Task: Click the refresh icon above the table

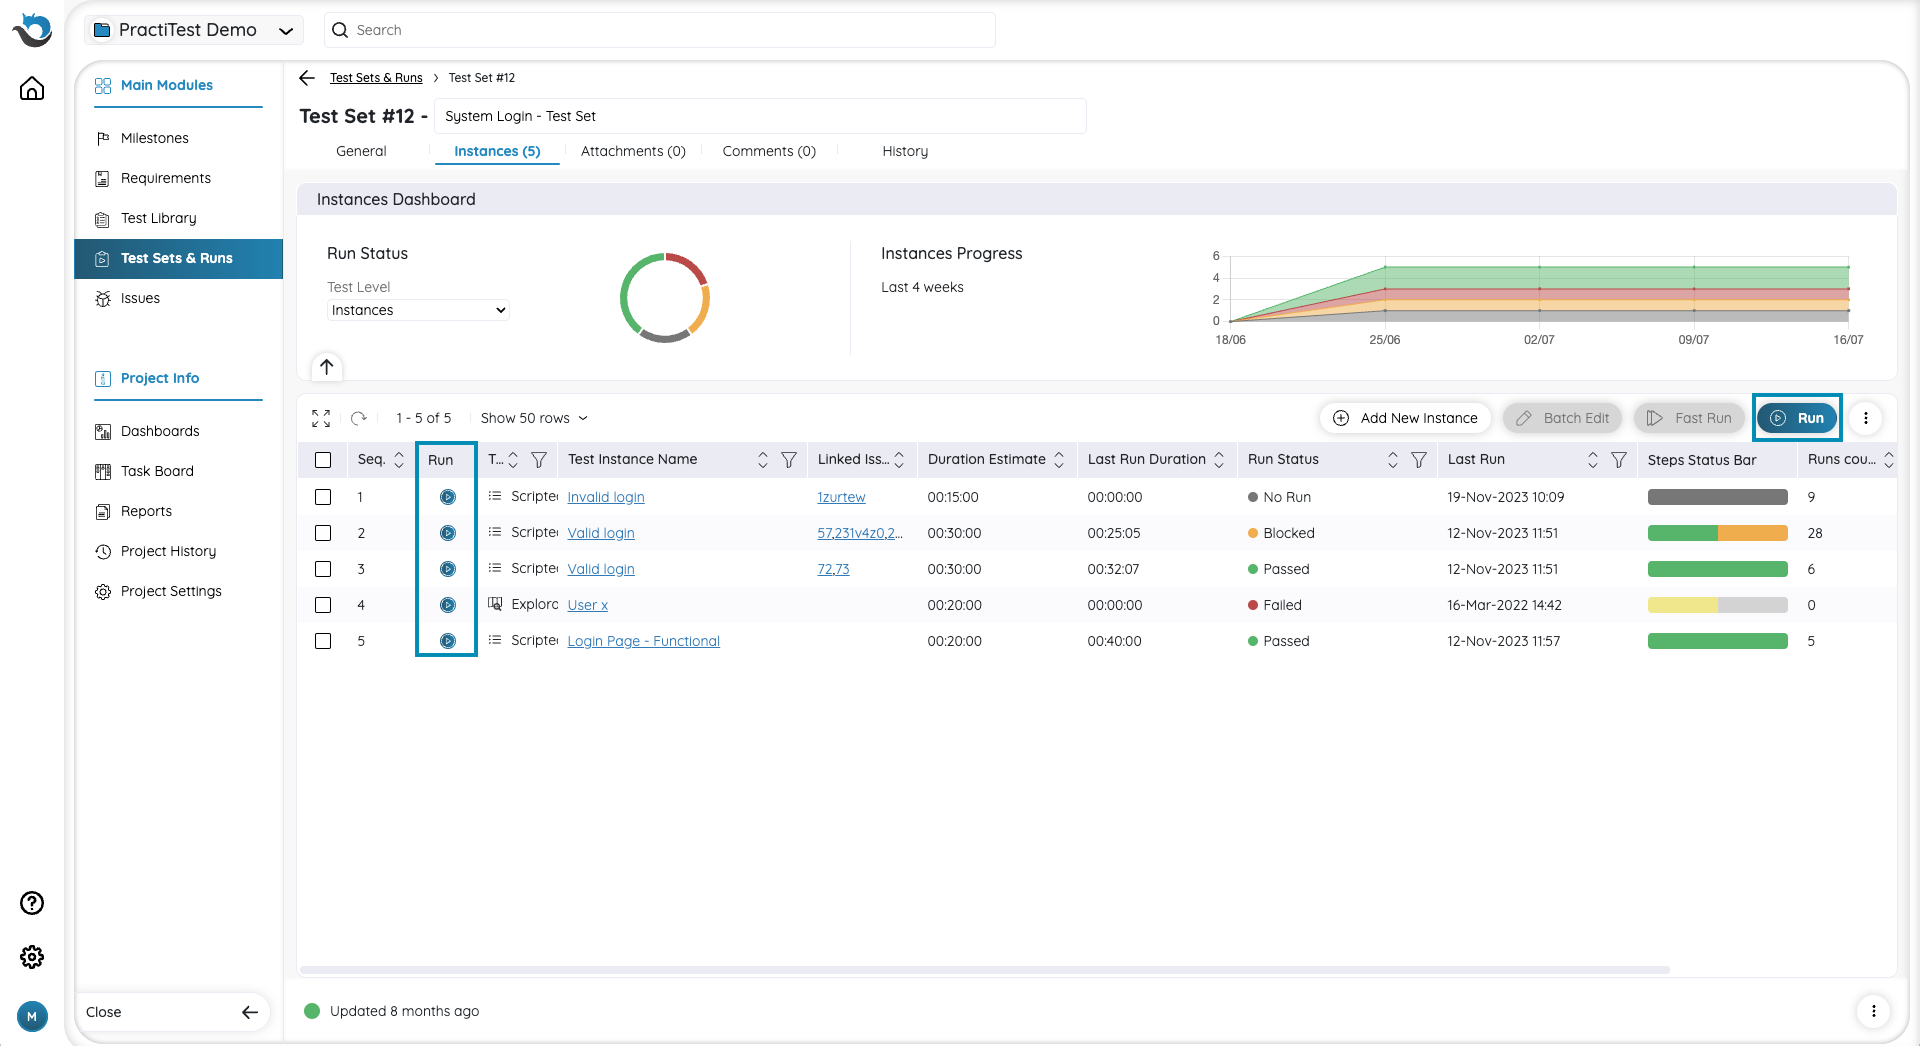Action: click(x=359, y=418)
